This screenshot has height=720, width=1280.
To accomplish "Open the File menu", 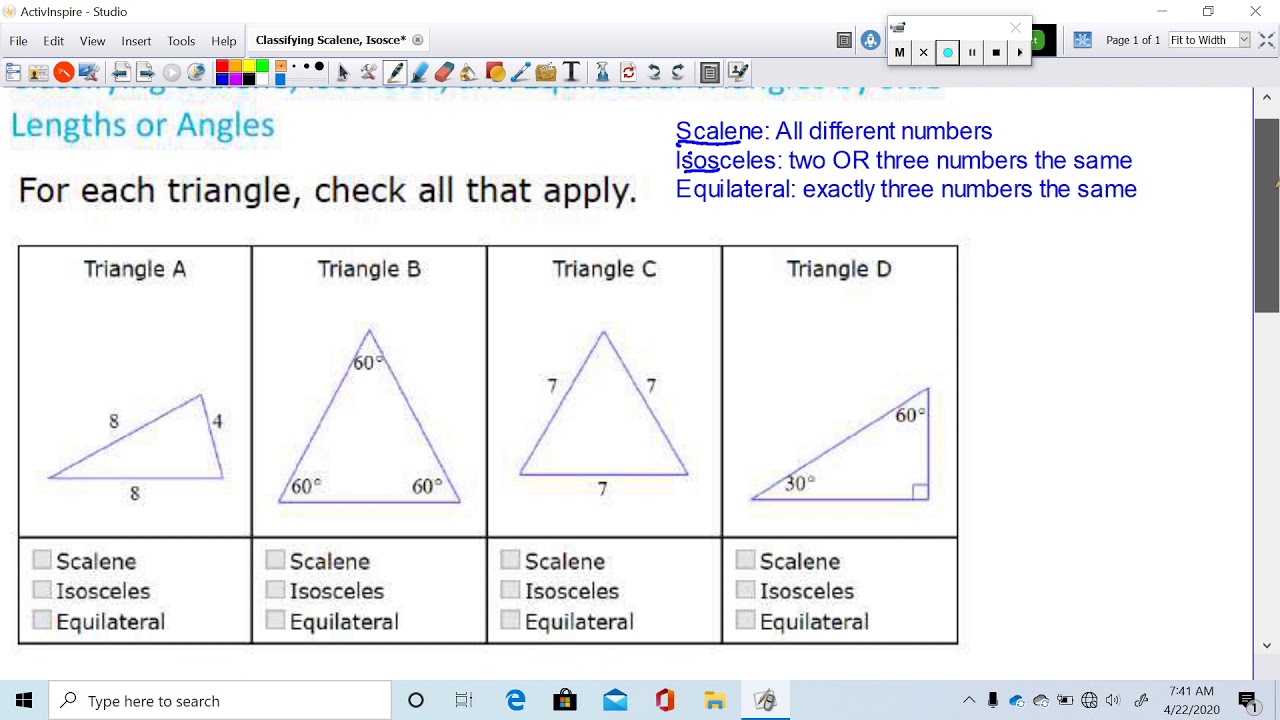I will tap(19, 41).
